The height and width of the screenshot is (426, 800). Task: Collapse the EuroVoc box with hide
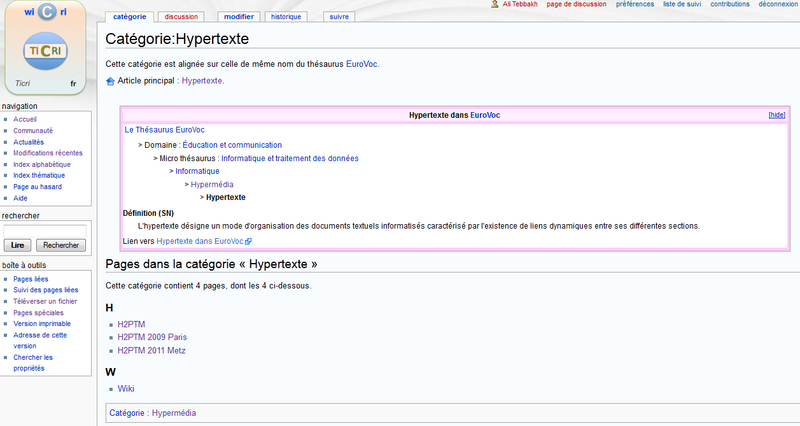pyautogui.click(x=777, y=115)
